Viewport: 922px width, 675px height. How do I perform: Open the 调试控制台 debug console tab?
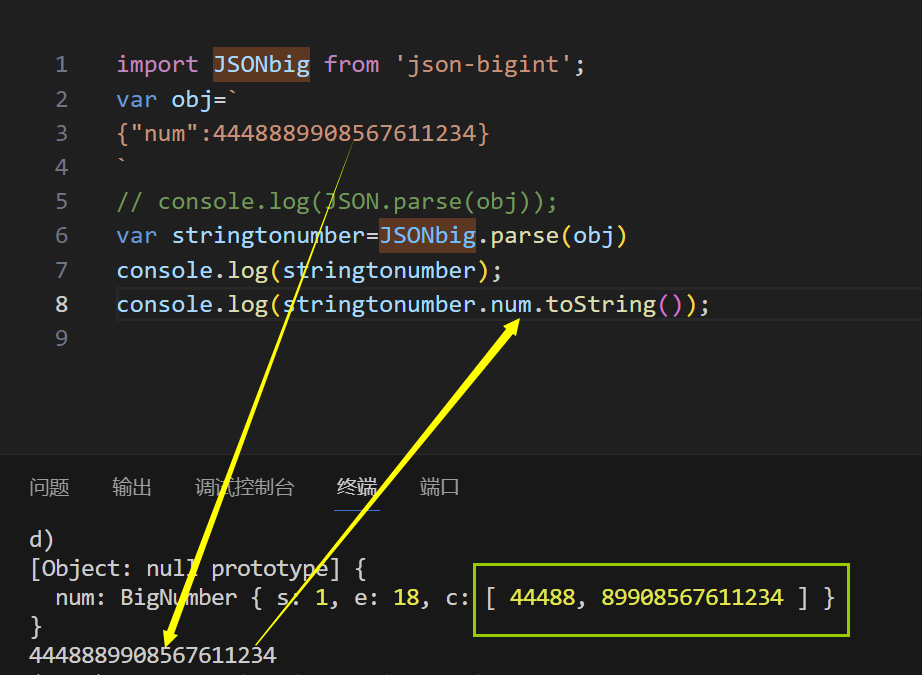pos(244,487)
